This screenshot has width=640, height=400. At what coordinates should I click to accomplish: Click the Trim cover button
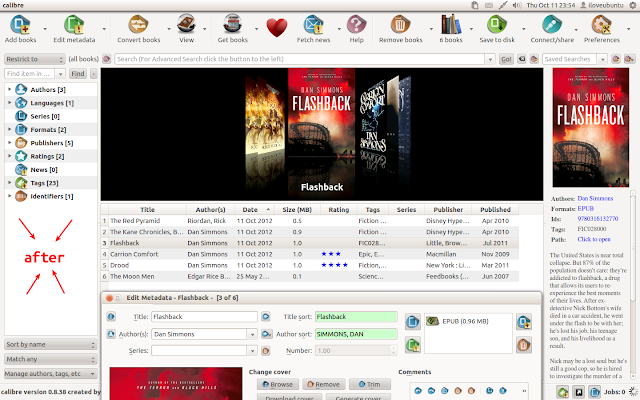click(370, 384)
